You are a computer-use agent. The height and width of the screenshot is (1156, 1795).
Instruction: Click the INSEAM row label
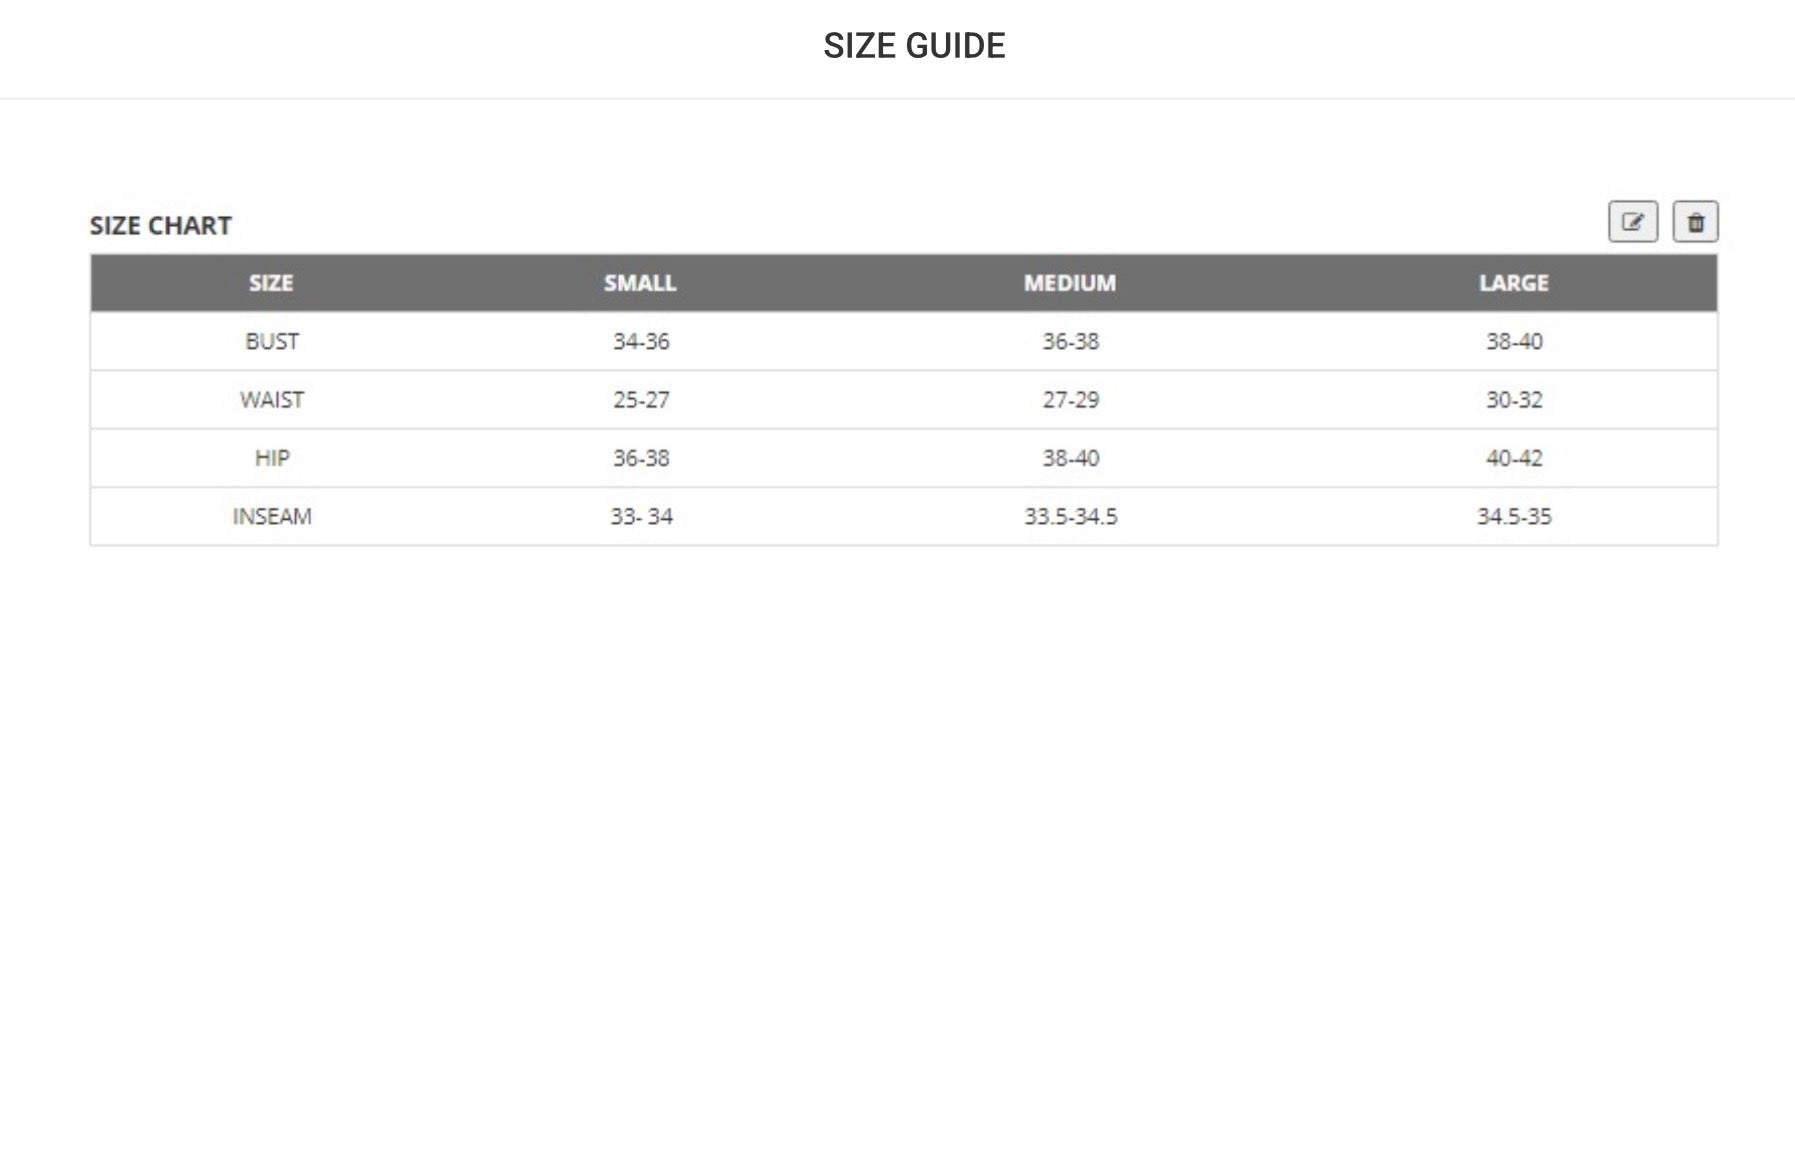pyautogui.click(x=271, y=517)
